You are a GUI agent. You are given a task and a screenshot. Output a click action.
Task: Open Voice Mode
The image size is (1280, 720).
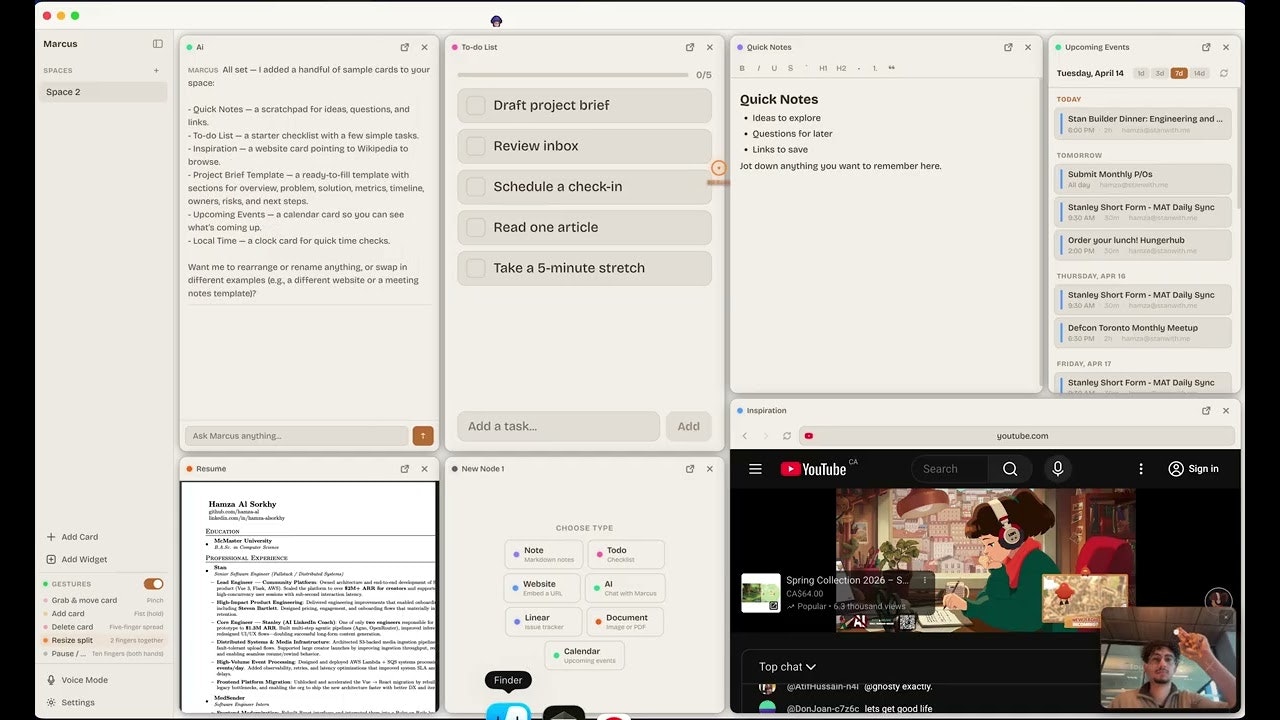76,680
